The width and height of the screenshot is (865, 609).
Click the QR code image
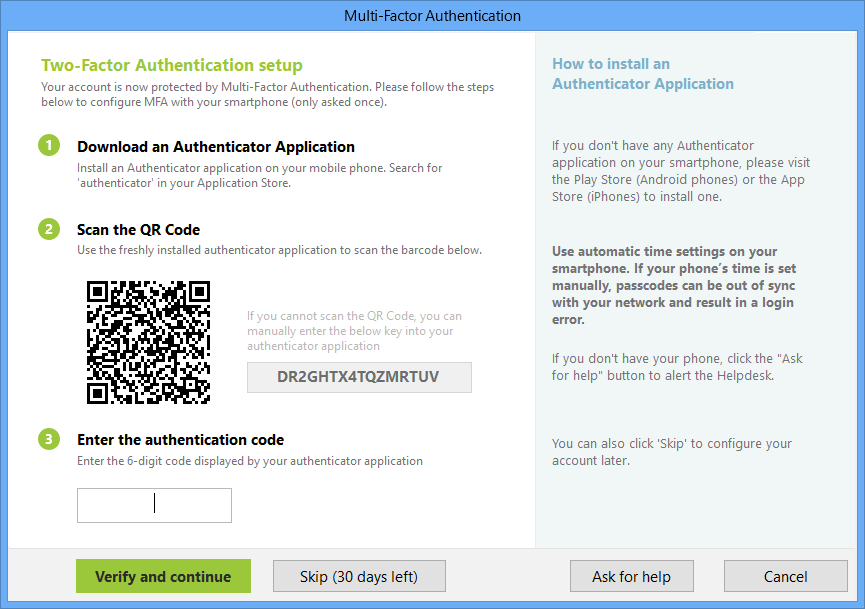click(148, 343)
